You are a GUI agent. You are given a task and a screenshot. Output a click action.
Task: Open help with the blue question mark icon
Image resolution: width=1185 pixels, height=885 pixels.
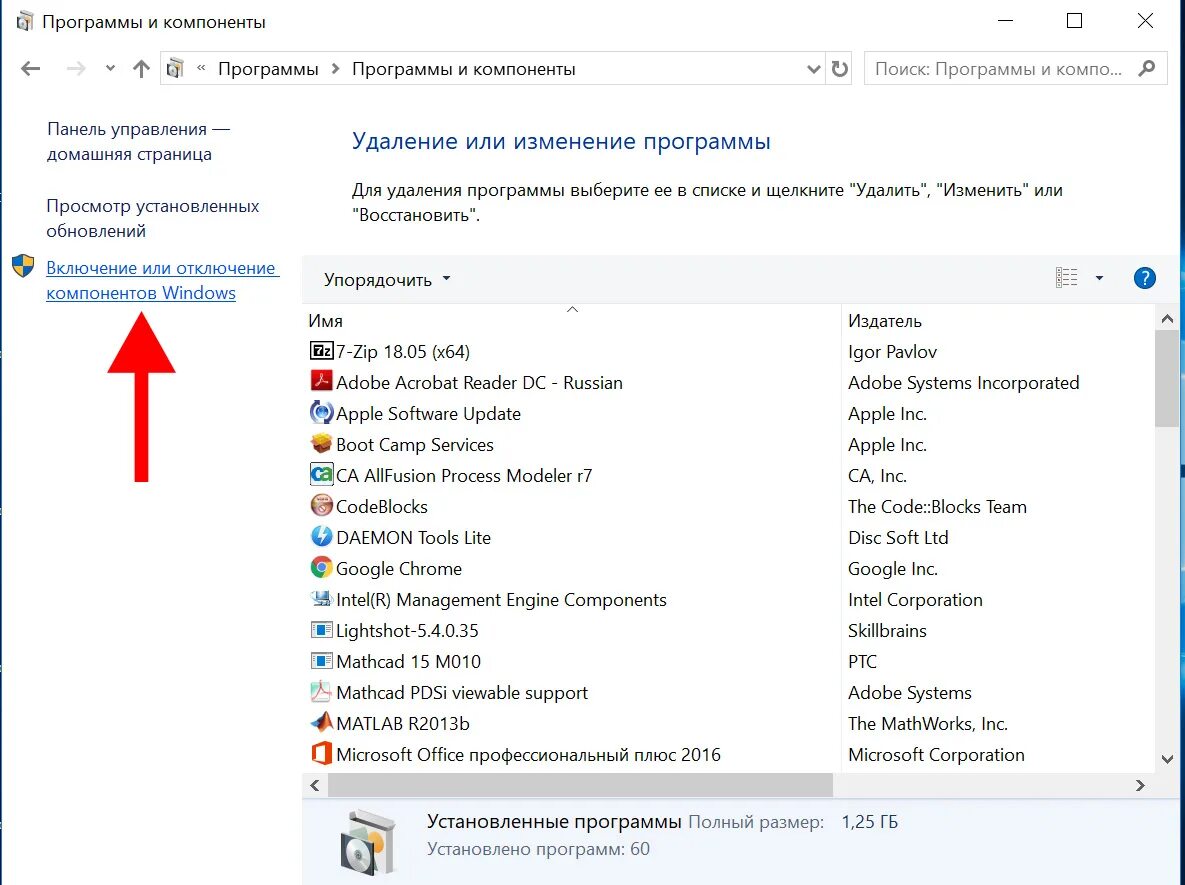[x=1144, y=278]
